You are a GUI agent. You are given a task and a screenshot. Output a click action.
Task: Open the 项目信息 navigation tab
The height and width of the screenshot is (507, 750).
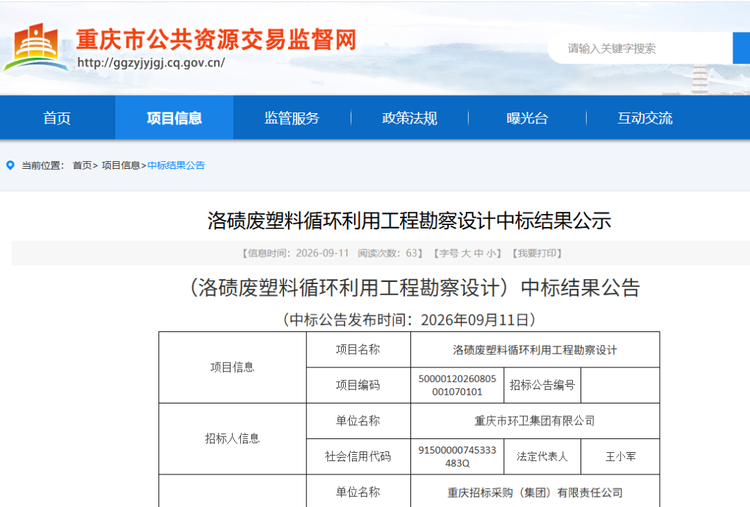coord(174,118)
